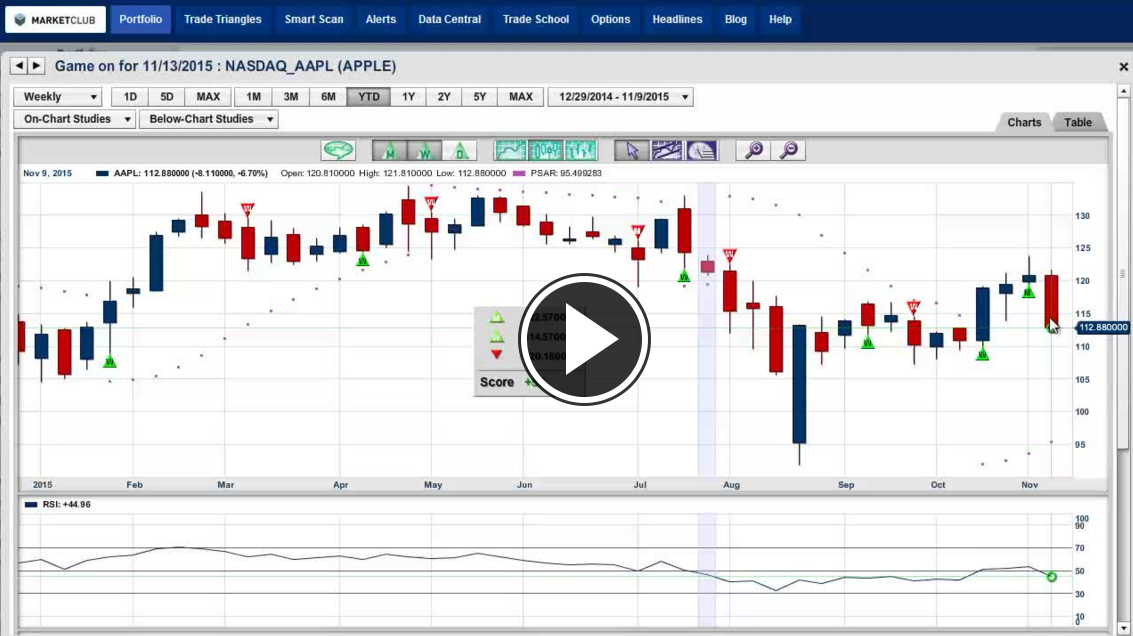Click the zoom in magnifier
Viewport: 1133px width, 636px height.
click(x=754, y=150)
